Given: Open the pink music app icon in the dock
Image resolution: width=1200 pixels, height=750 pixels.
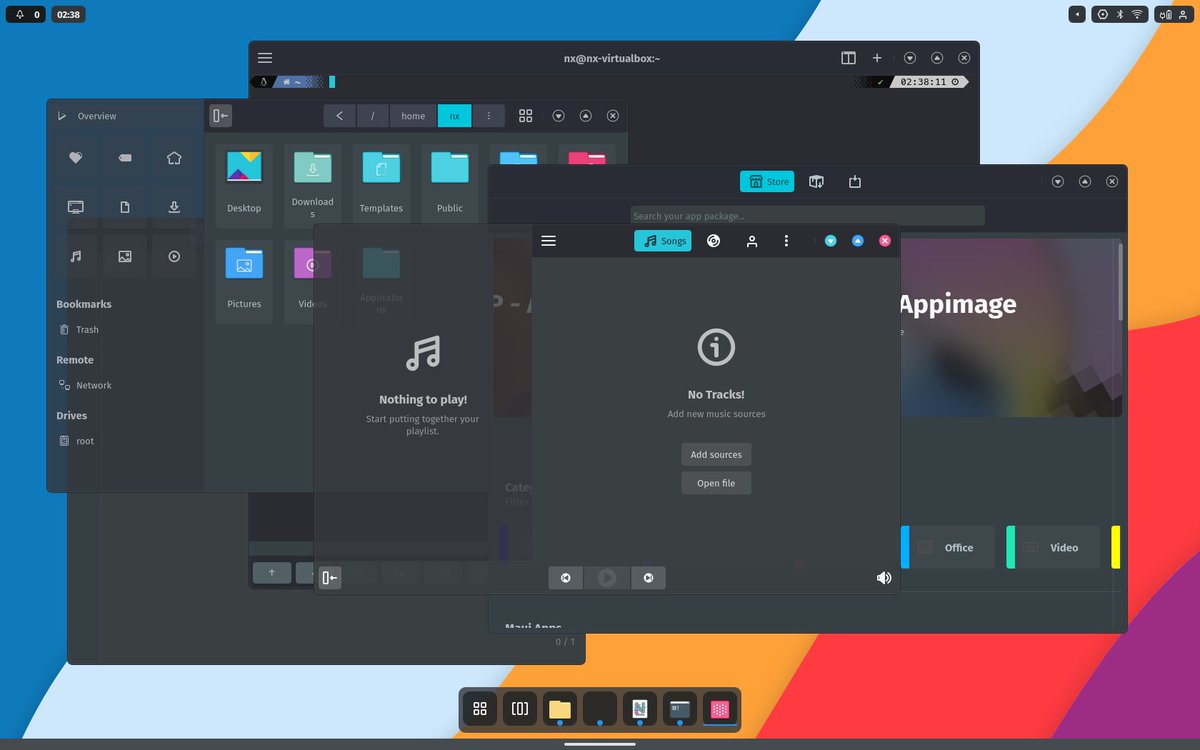Looking at the screenshot, I should point(719,709).
